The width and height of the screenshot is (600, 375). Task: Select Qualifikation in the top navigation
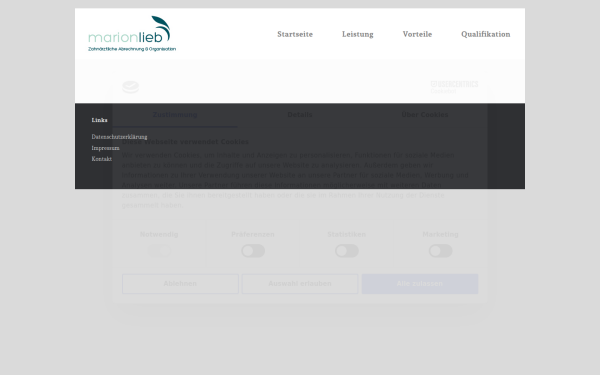click(486, 34)
